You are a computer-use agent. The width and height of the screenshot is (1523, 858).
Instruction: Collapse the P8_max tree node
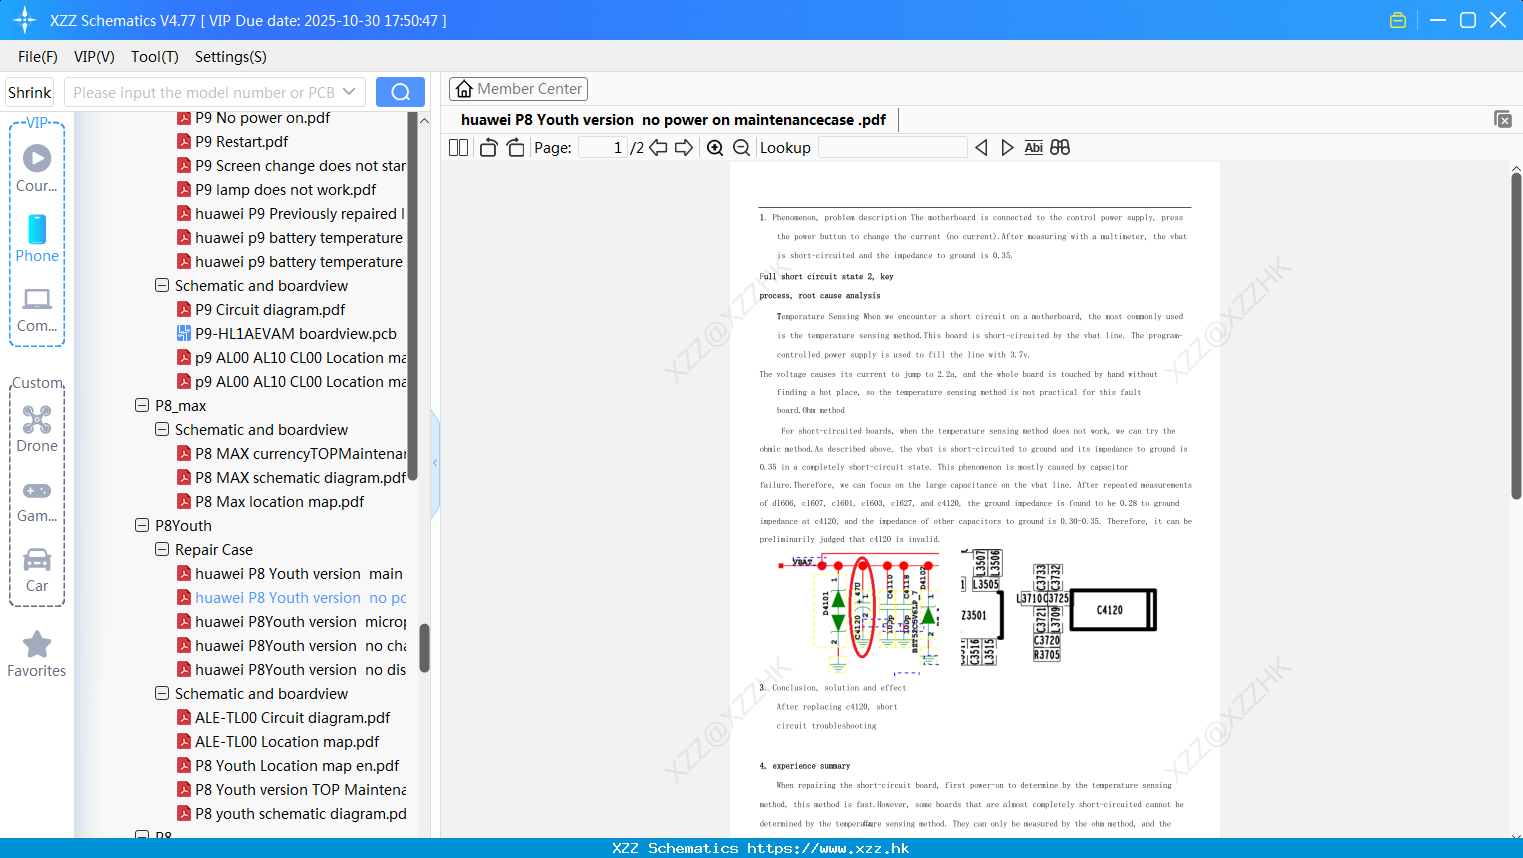142,405
